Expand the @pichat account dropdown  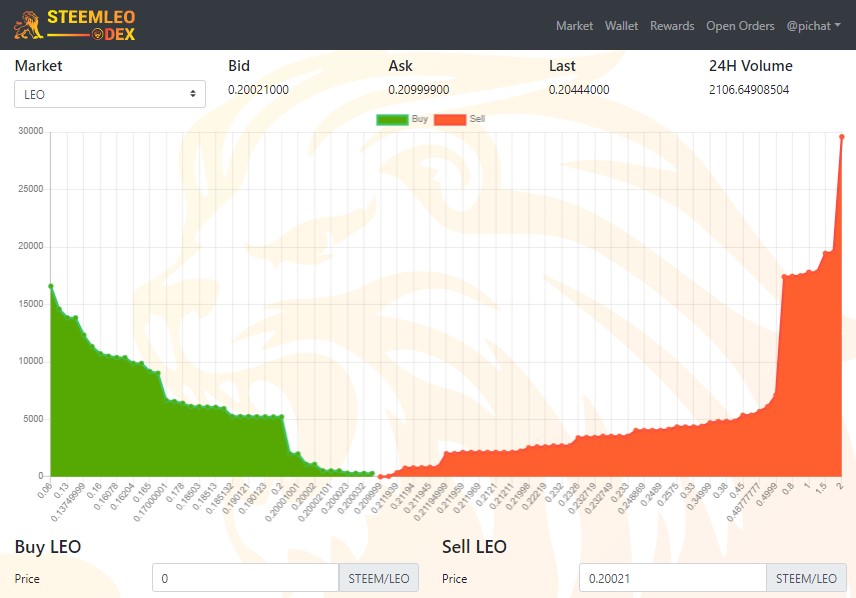(x=813, y=26)
